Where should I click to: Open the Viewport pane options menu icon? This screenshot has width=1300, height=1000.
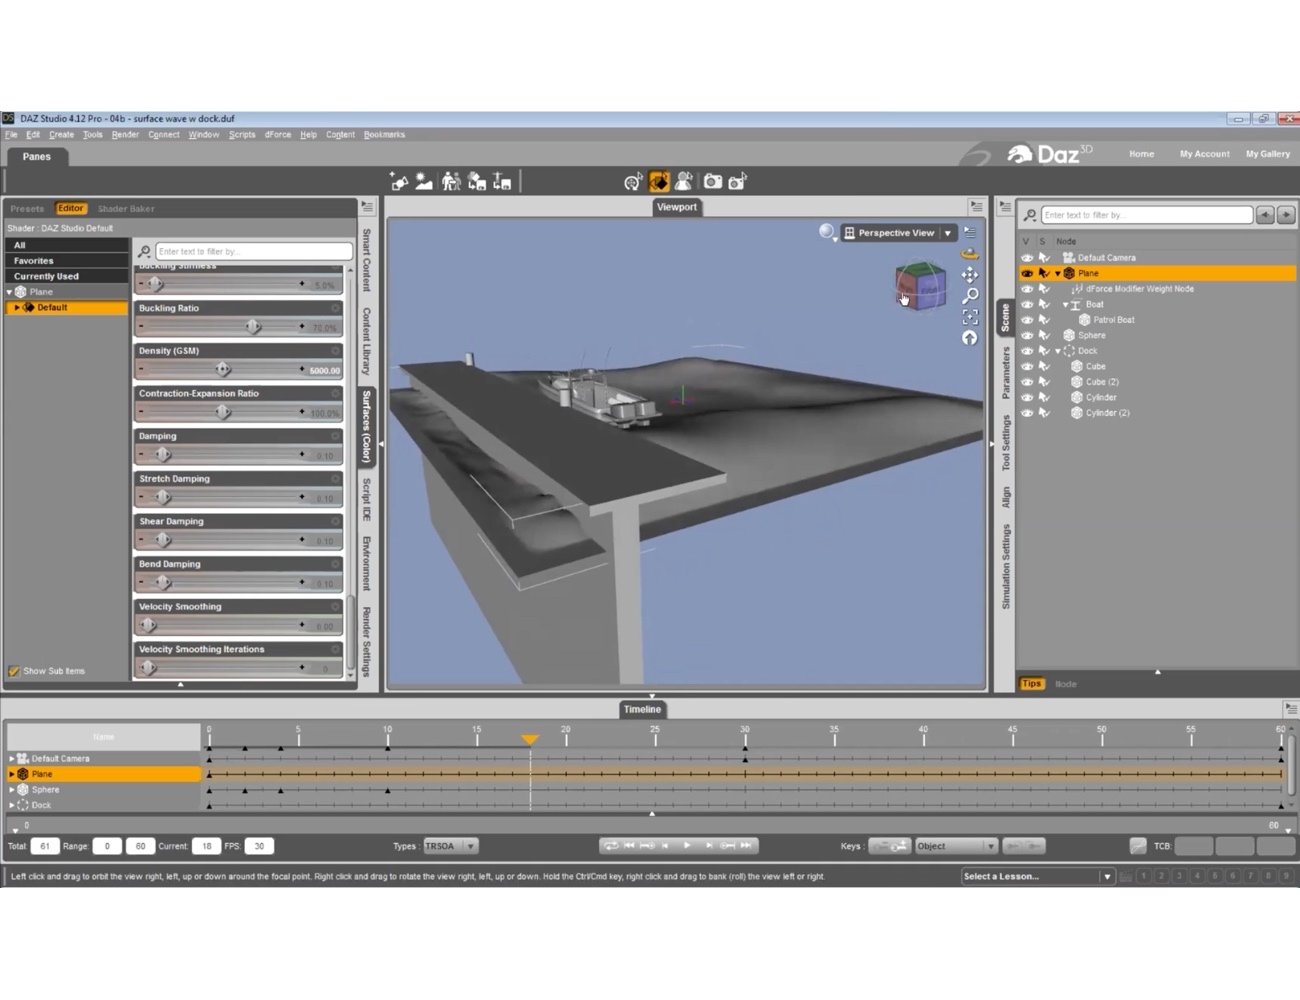(x=976, y=206)
